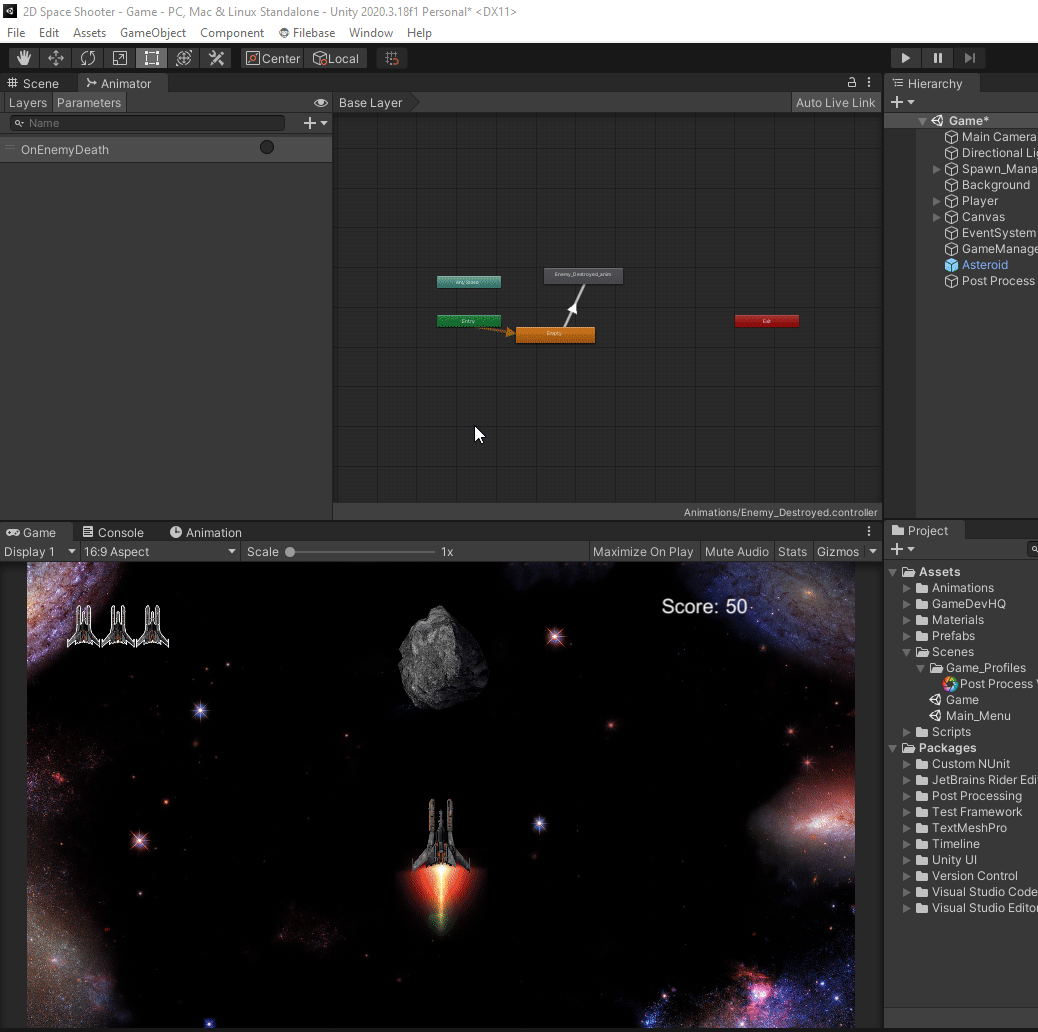Open custom editor tools icon
1038x1032 pixels.
click(216, 58)
